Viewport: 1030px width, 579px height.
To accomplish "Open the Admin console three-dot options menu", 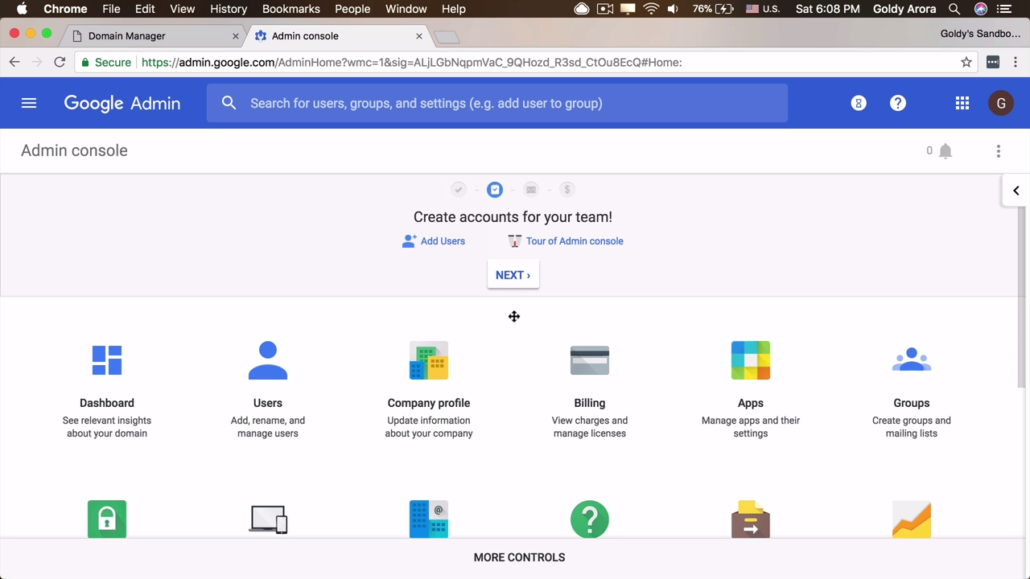I will click(x=998, y=151).
